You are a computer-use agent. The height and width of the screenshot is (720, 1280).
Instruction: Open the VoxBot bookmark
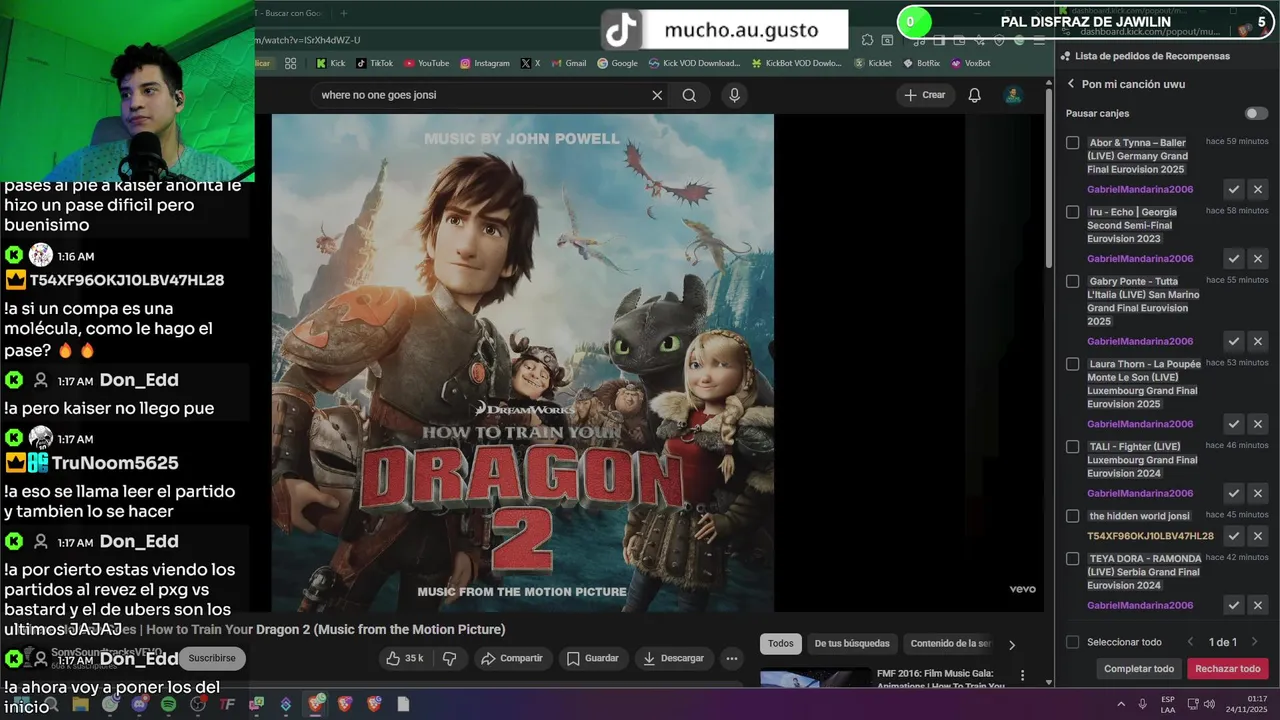coord(970,63)
